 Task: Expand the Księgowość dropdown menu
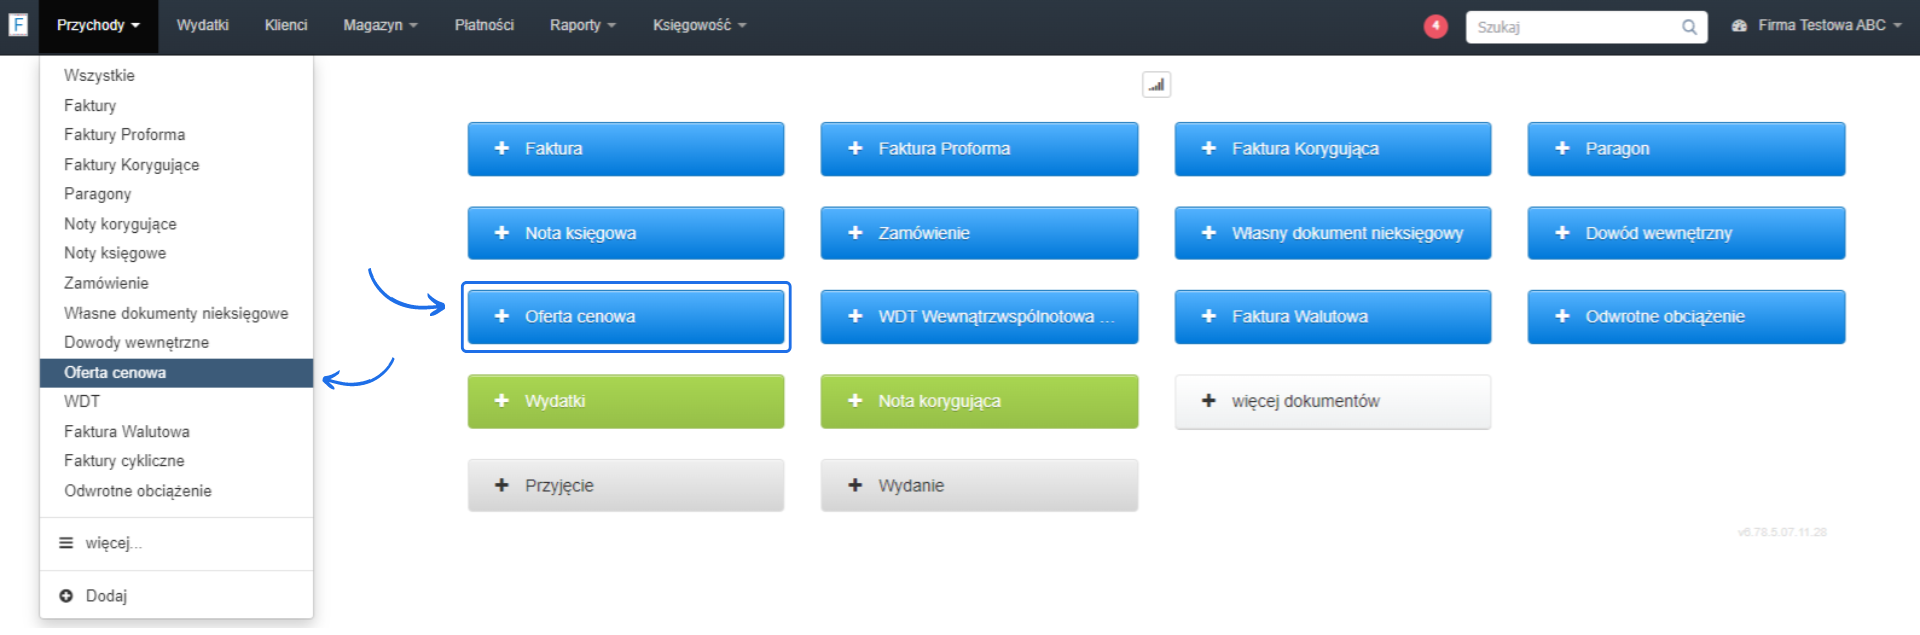pyautogui.click(x=700, y=26)
